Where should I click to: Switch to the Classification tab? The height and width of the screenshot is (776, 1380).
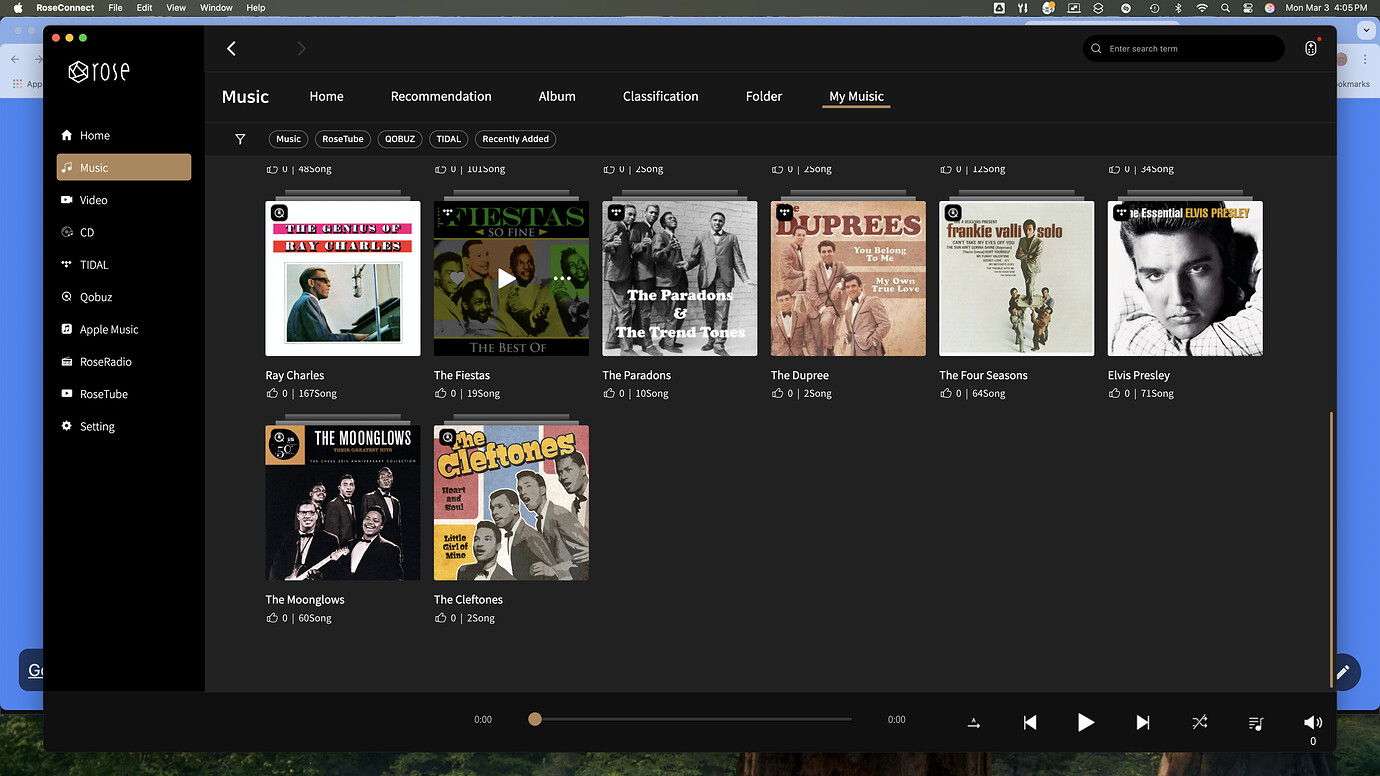pos(660,96)
